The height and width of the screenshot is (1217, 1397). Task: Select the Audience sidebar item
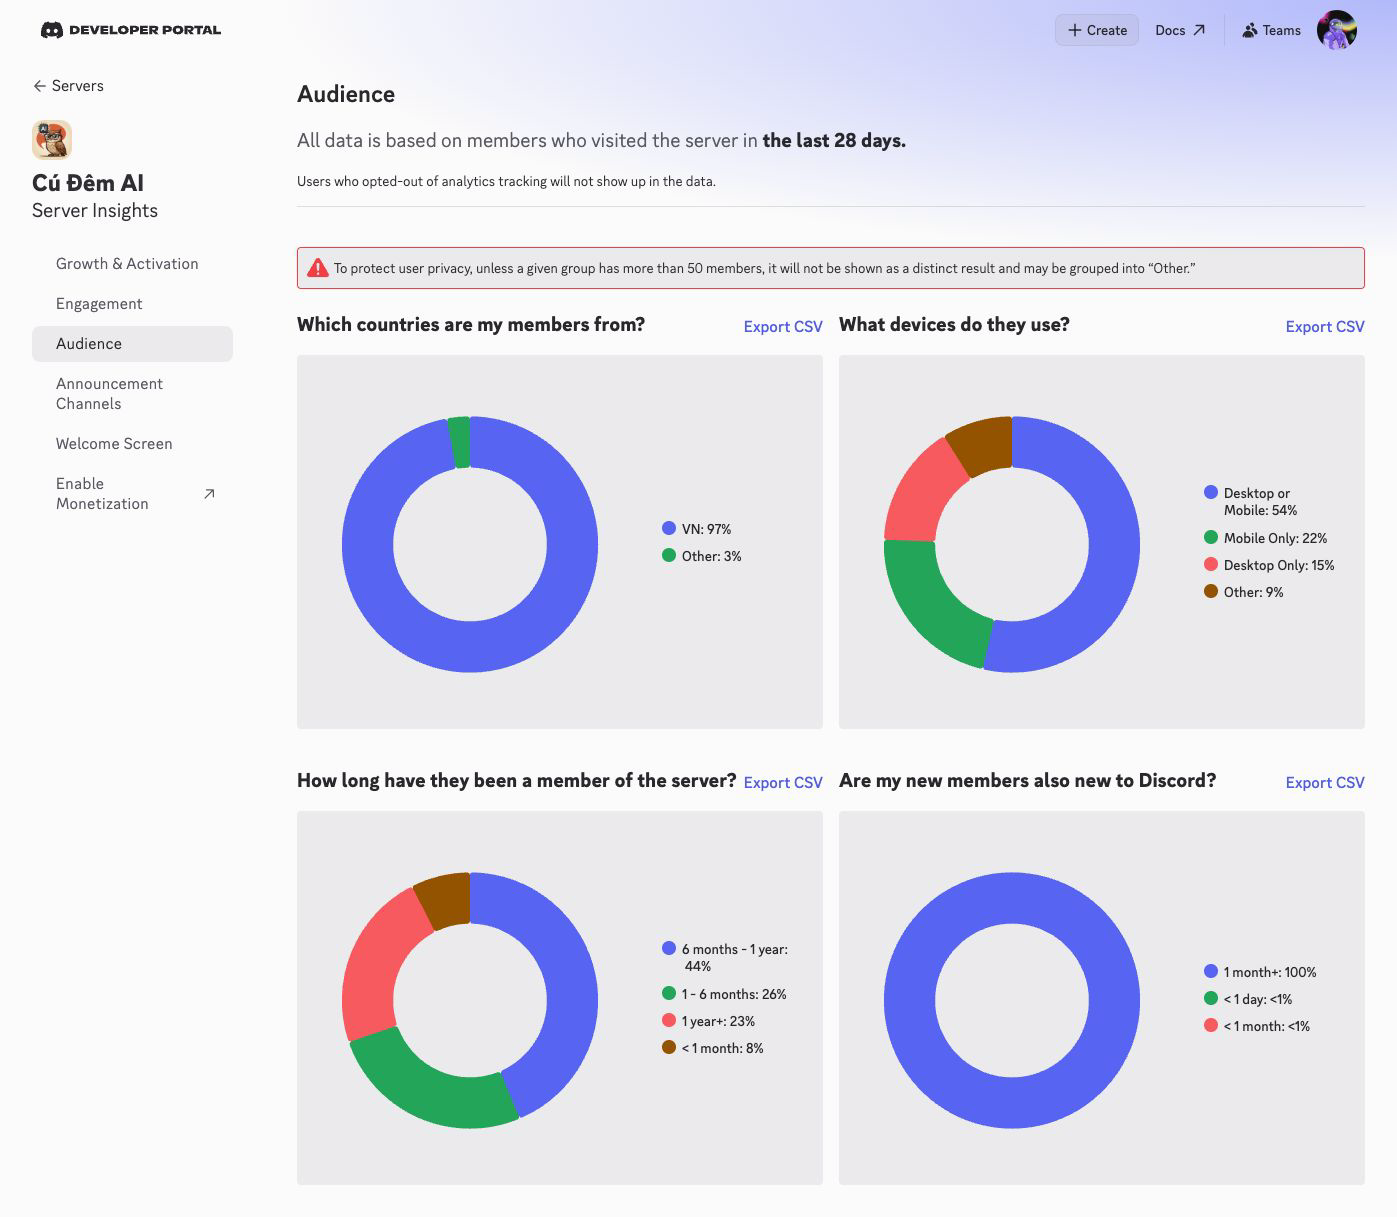[132, 344]
